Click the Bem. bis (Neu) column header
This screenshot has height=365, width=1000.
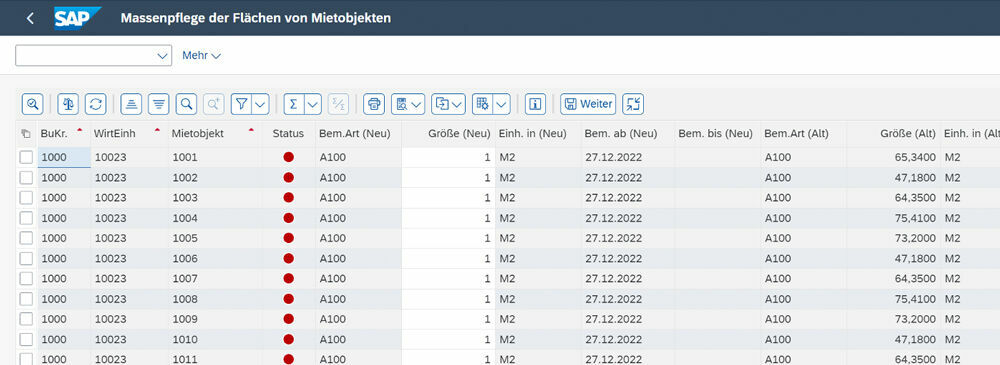tap(718, 134)
